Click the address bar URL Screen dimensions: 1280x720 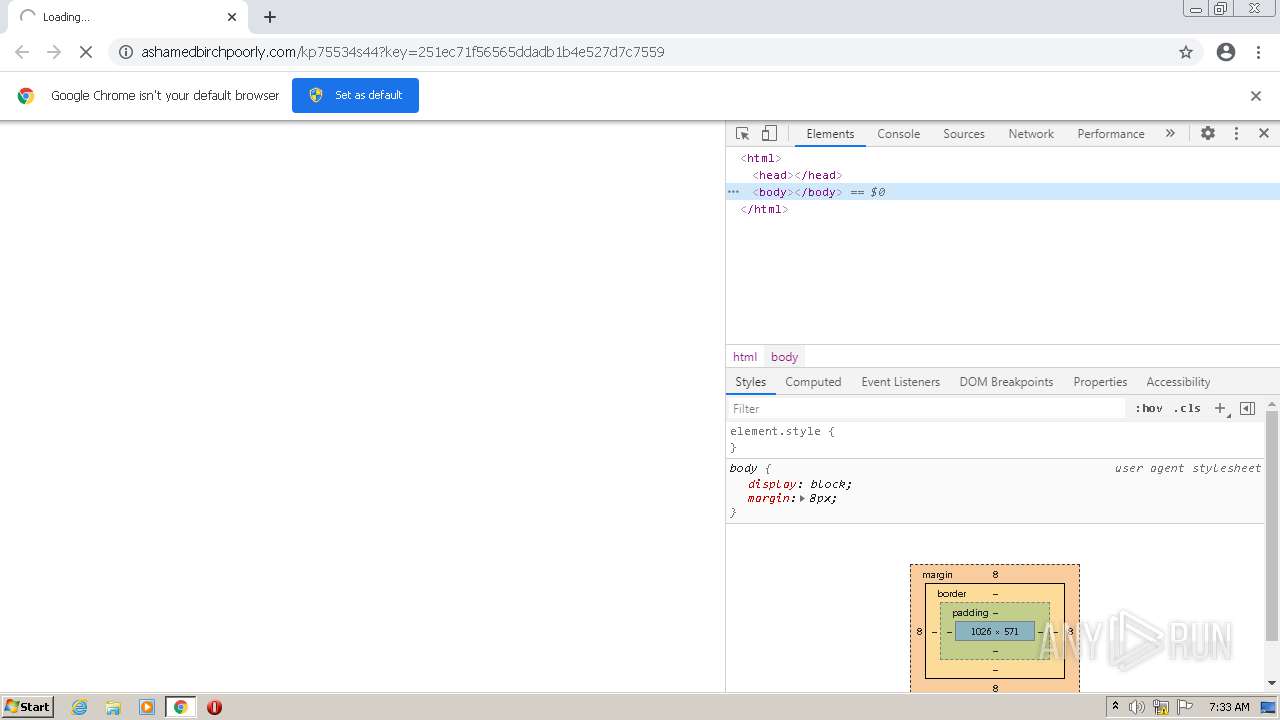click(x=403, y=52)
